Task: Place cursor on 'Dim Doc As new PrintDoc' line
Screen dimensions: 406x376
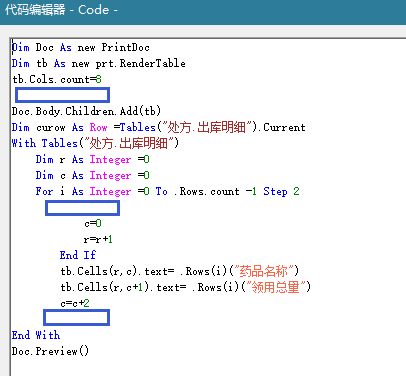Action: [x=81, y=48]
